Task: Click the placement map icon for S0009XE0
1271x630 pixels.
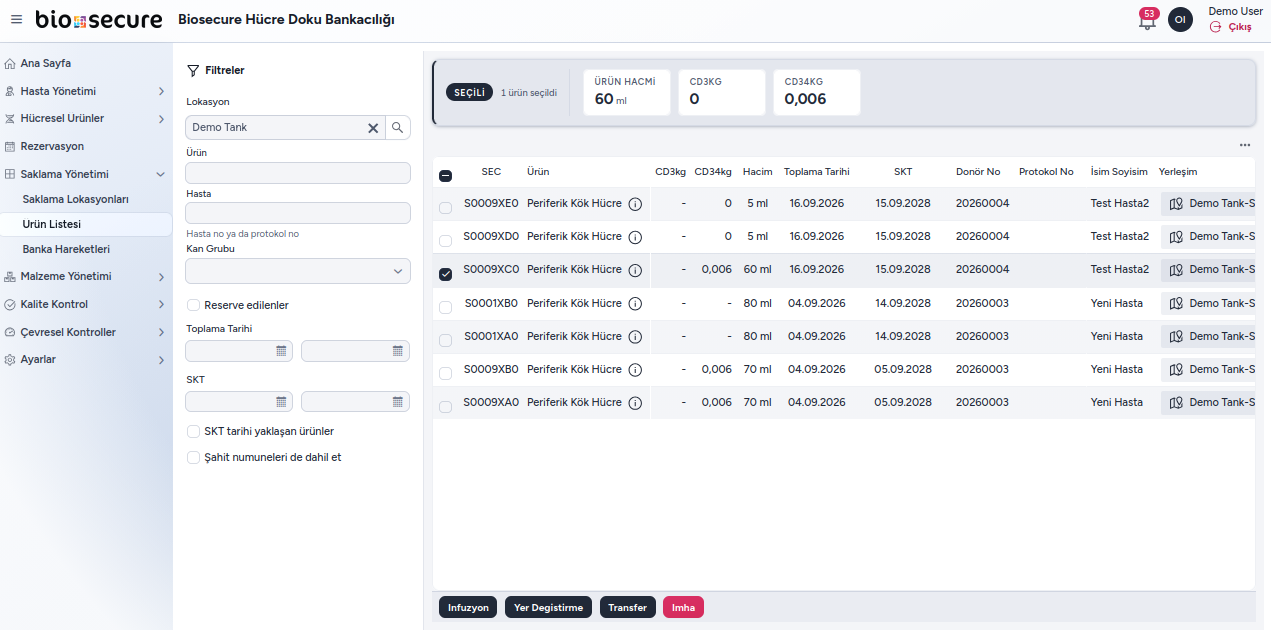Action: click(x=1176, y=204)
